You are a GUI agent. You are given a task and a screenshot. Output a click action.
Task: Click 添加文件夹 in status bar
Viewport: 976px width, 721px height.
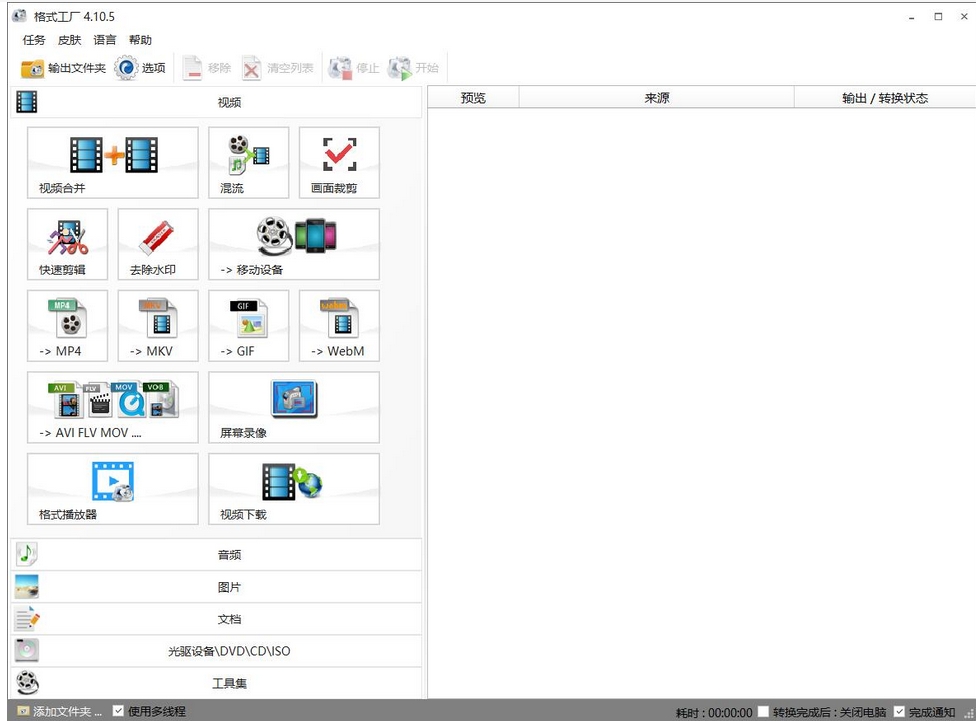60,711
